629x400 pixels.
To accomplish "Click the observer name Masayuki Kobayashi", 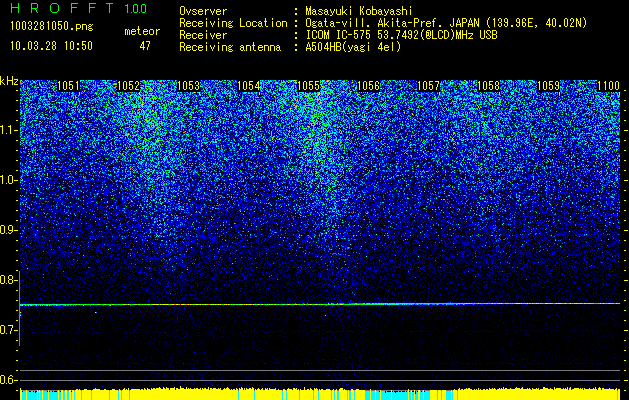I will click(359, 11).
